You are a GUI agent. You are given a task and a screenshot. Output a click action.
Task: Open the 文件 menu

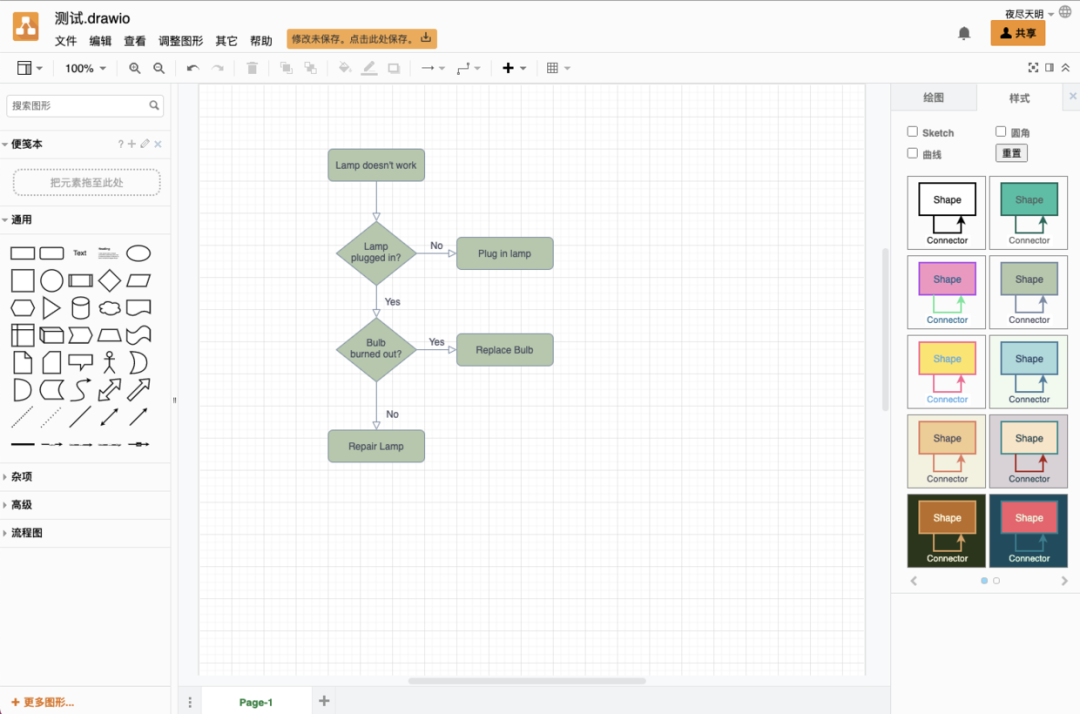click(65, 41)
